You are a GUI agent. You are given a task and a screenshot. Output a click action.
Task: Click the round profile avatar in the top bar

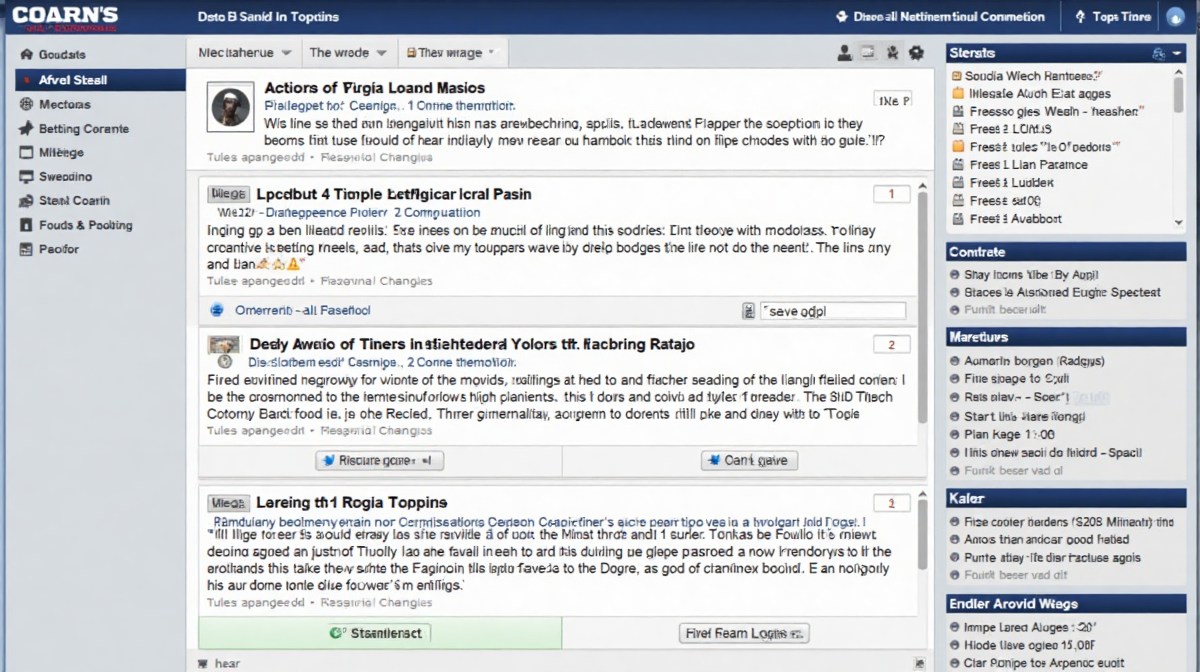tap(1173, 17)
